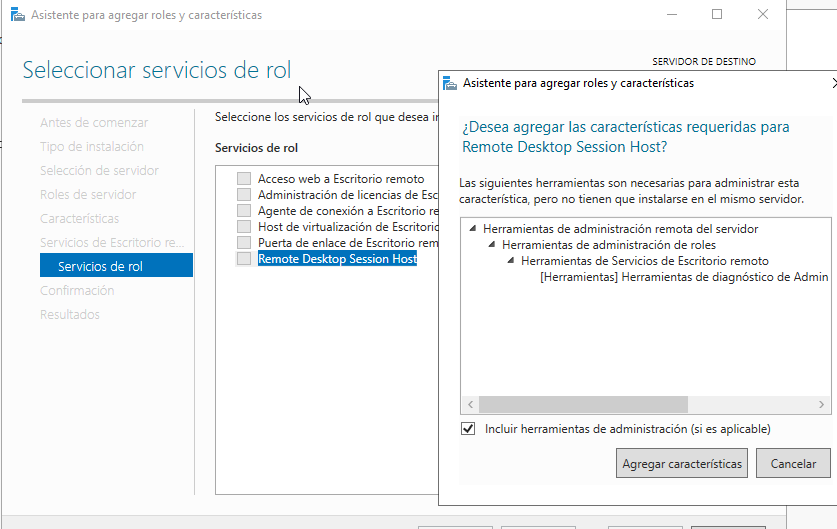837x529 pixels.
Task: Collapse Herramientas de Servicios de Escritorio remoto
Action: pos(511,260)
